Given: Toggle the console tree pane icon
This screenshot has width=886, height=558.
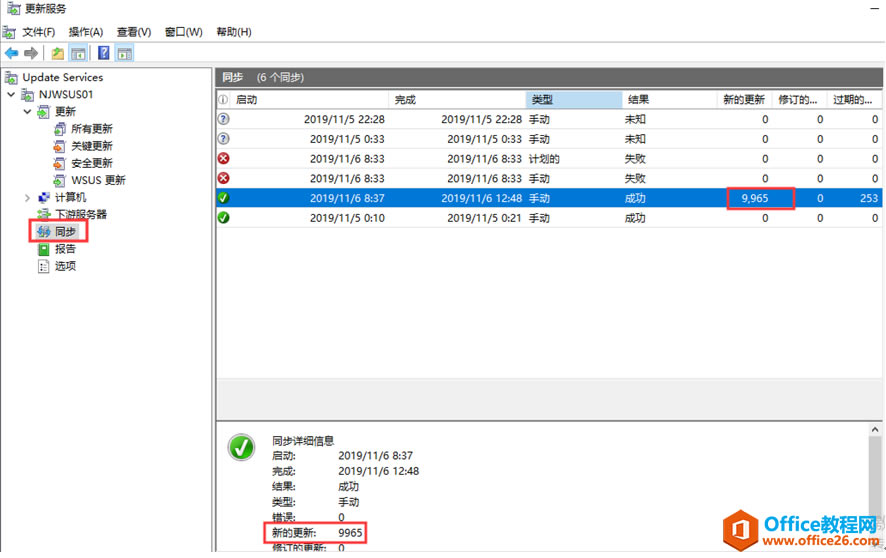Looking at the screenshot, I should pyautogui.click(x=78, y=54).
